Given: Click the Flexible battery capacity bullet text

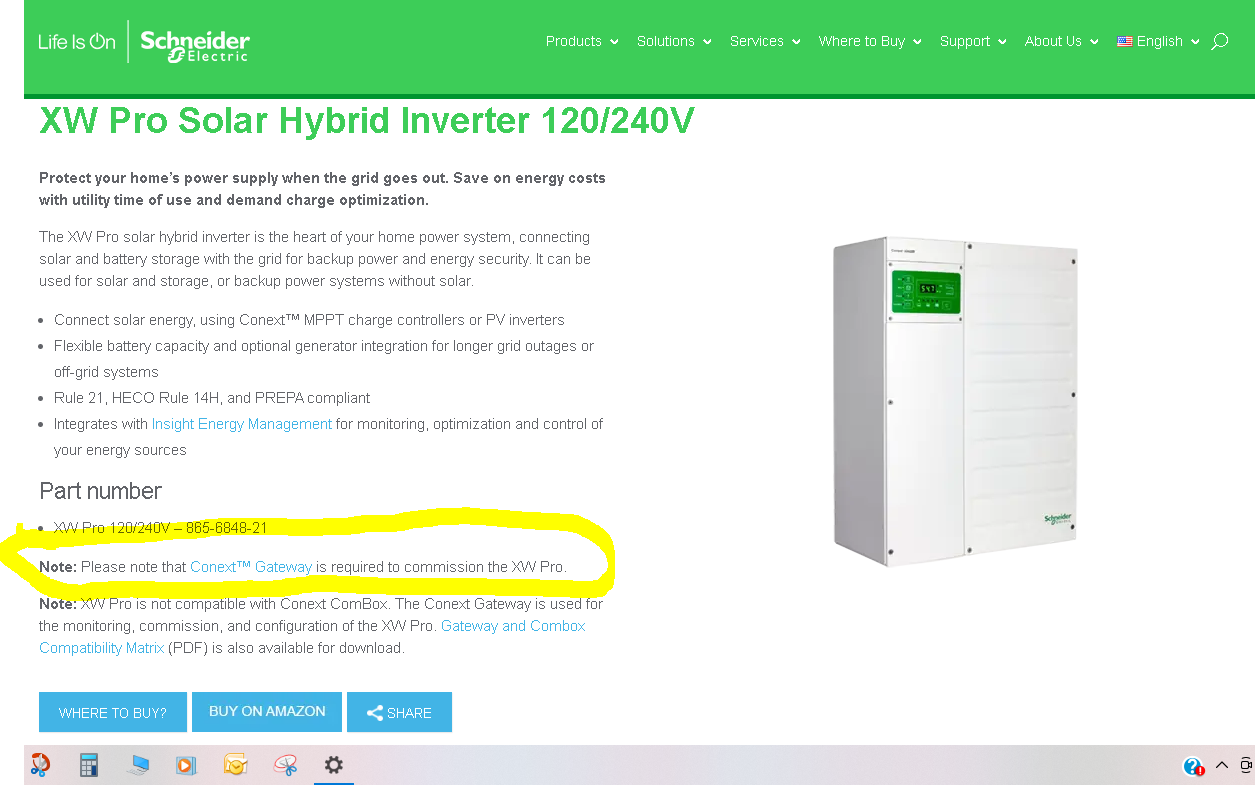Looking at the screenshot, I should pyautogui.click(x=324, y=359).
